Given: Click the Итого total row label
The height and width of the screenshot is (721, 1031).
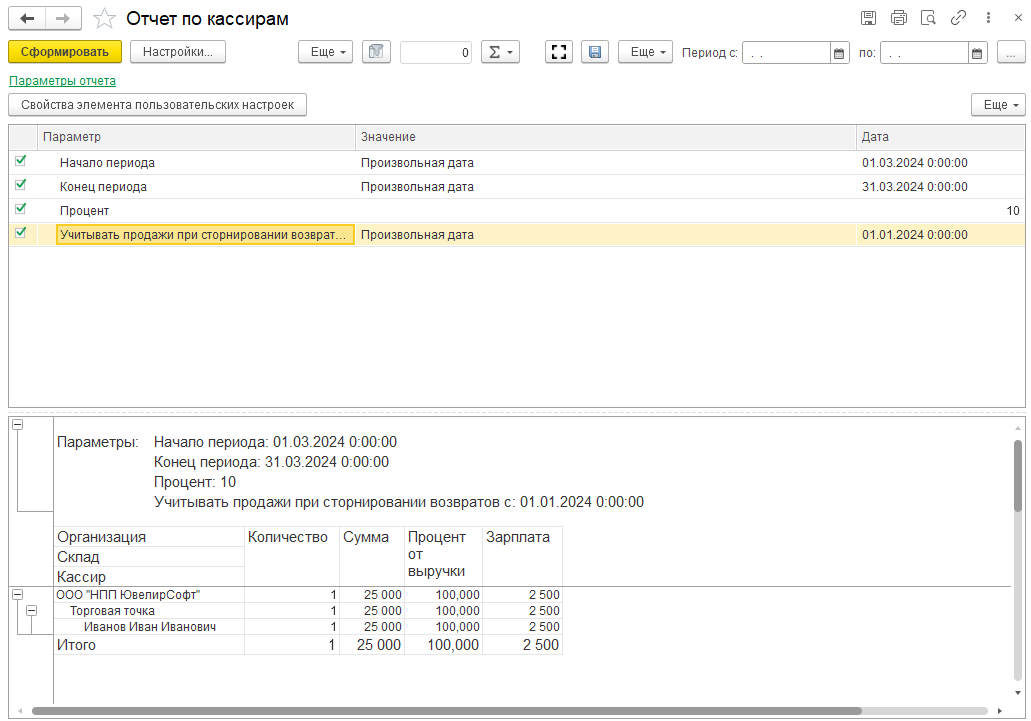Looking at the screenshot, I should [x=76, y=645].
